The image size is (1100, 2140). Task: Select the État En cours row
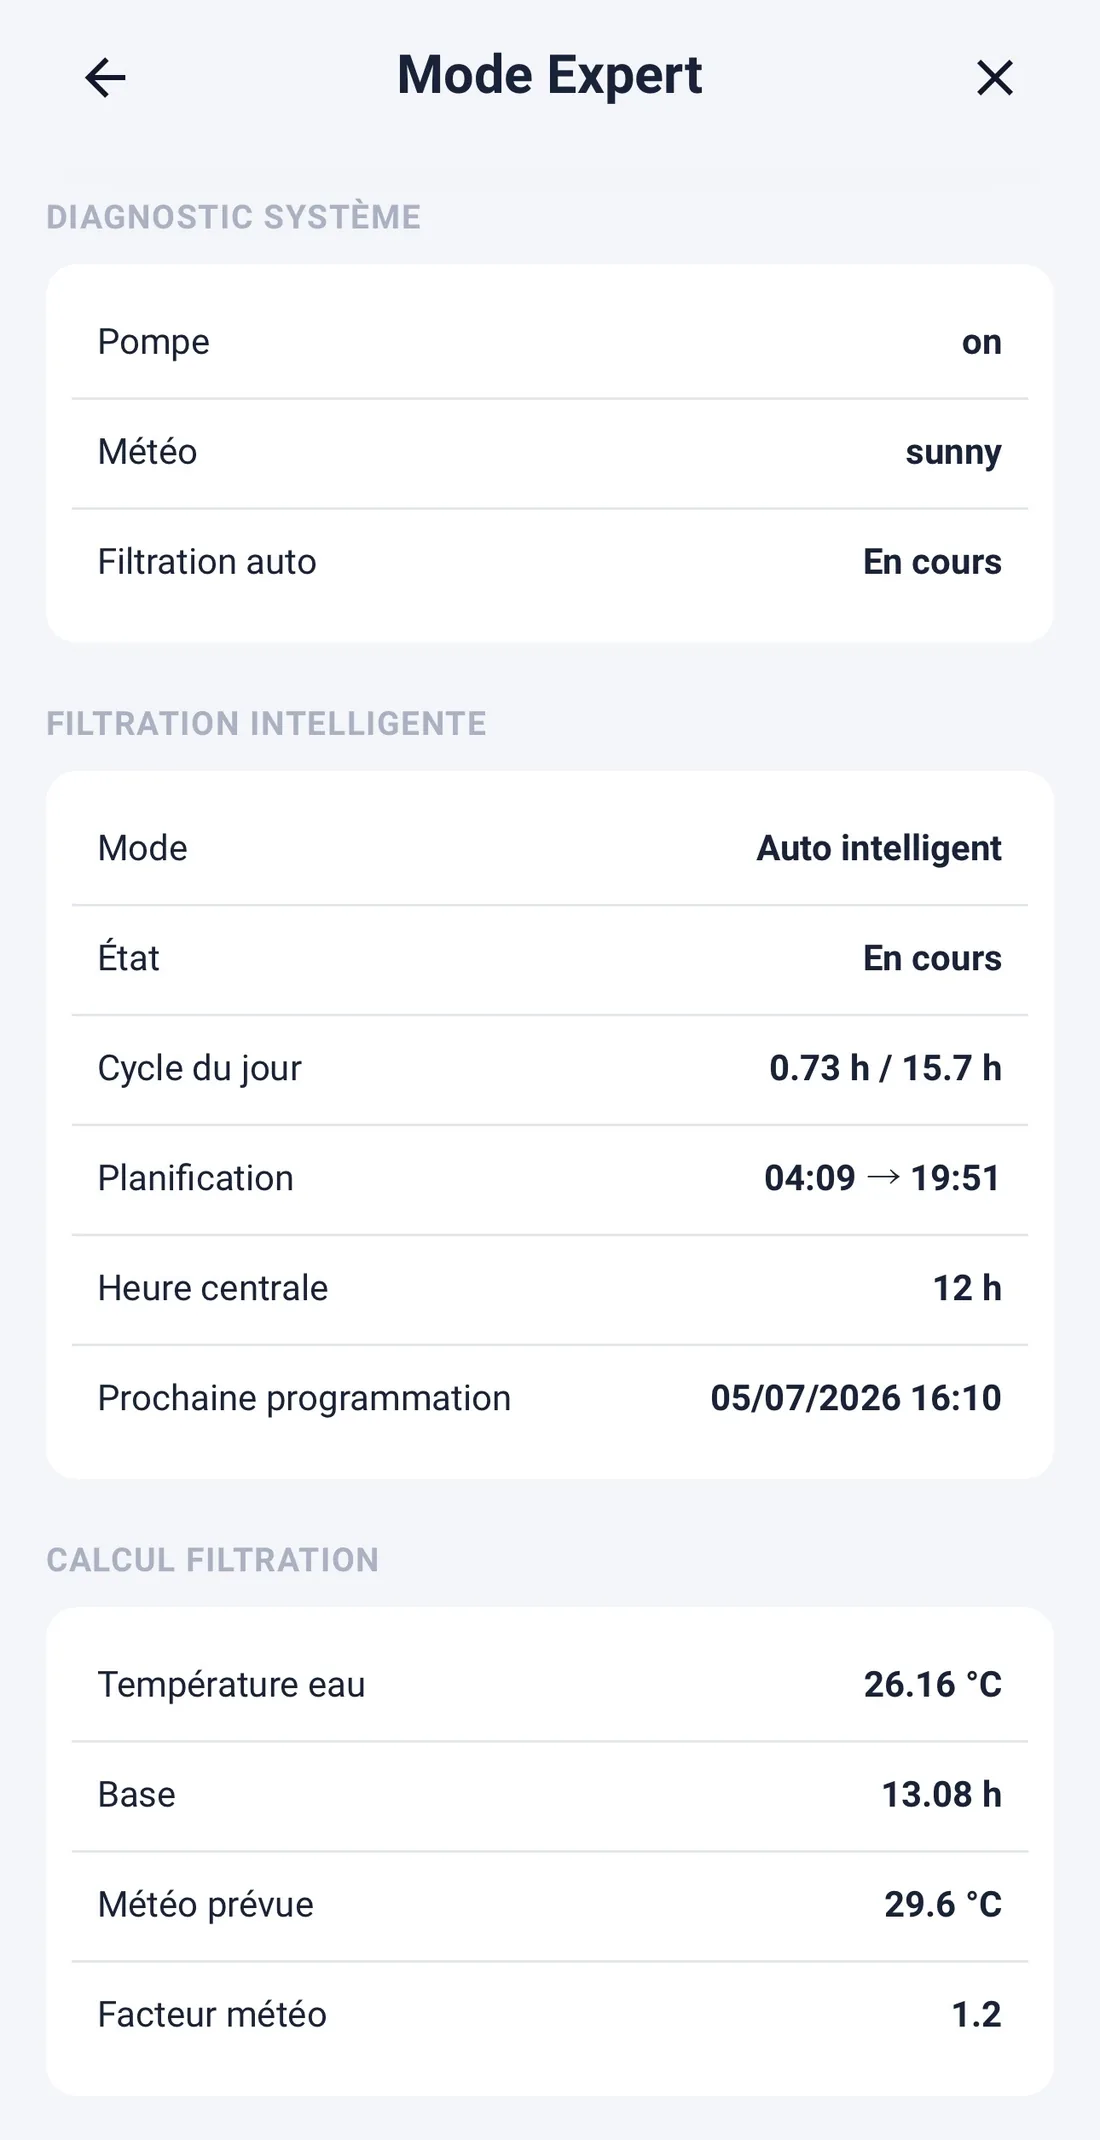[550, 959]
